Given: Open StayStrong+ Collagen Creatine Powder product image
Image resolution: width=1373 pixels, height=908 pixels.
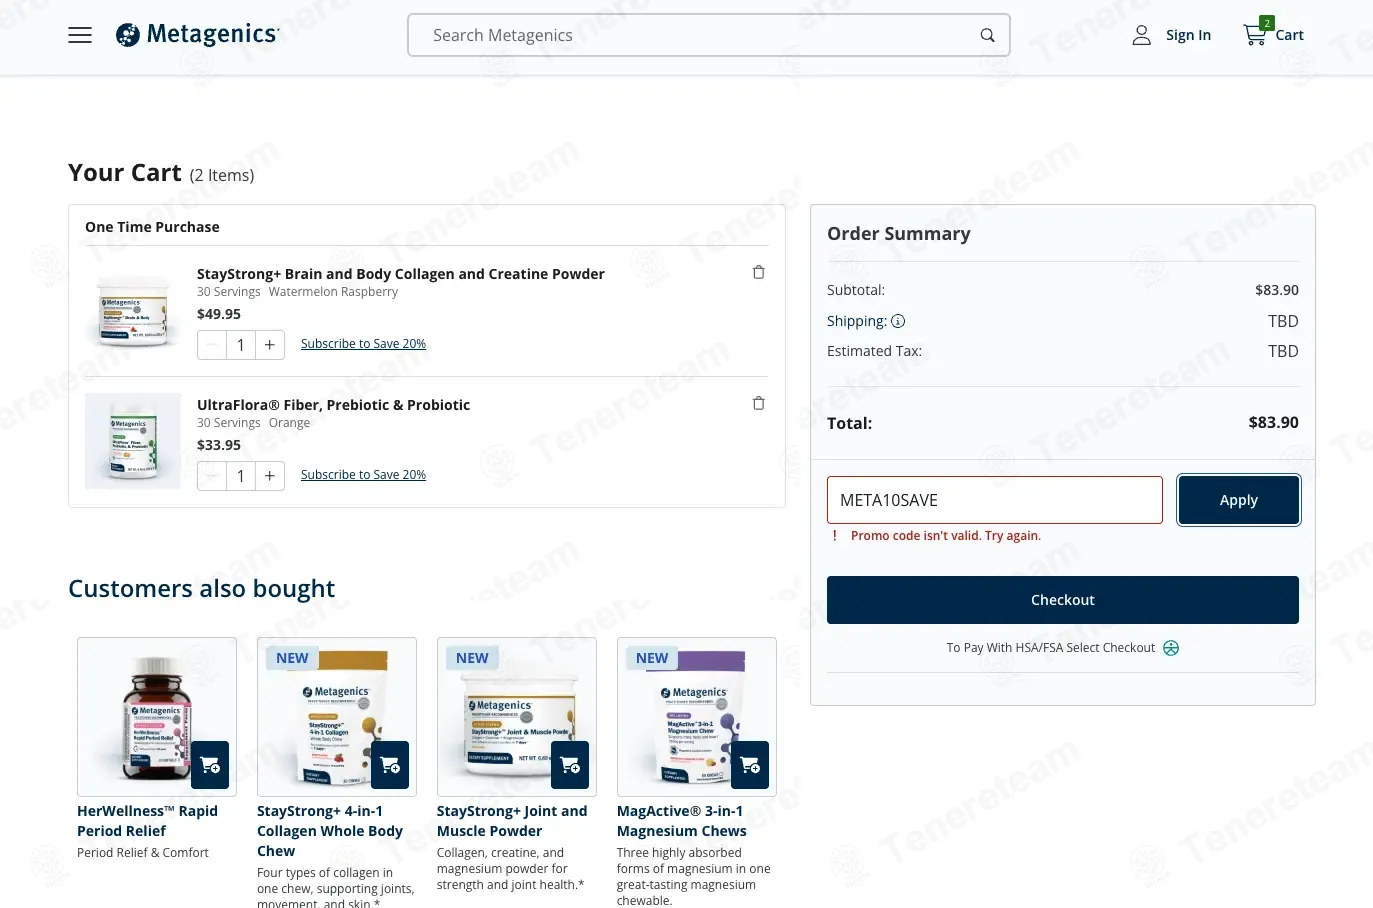Looking at the screenshot, I should click(x=133, y=310).
